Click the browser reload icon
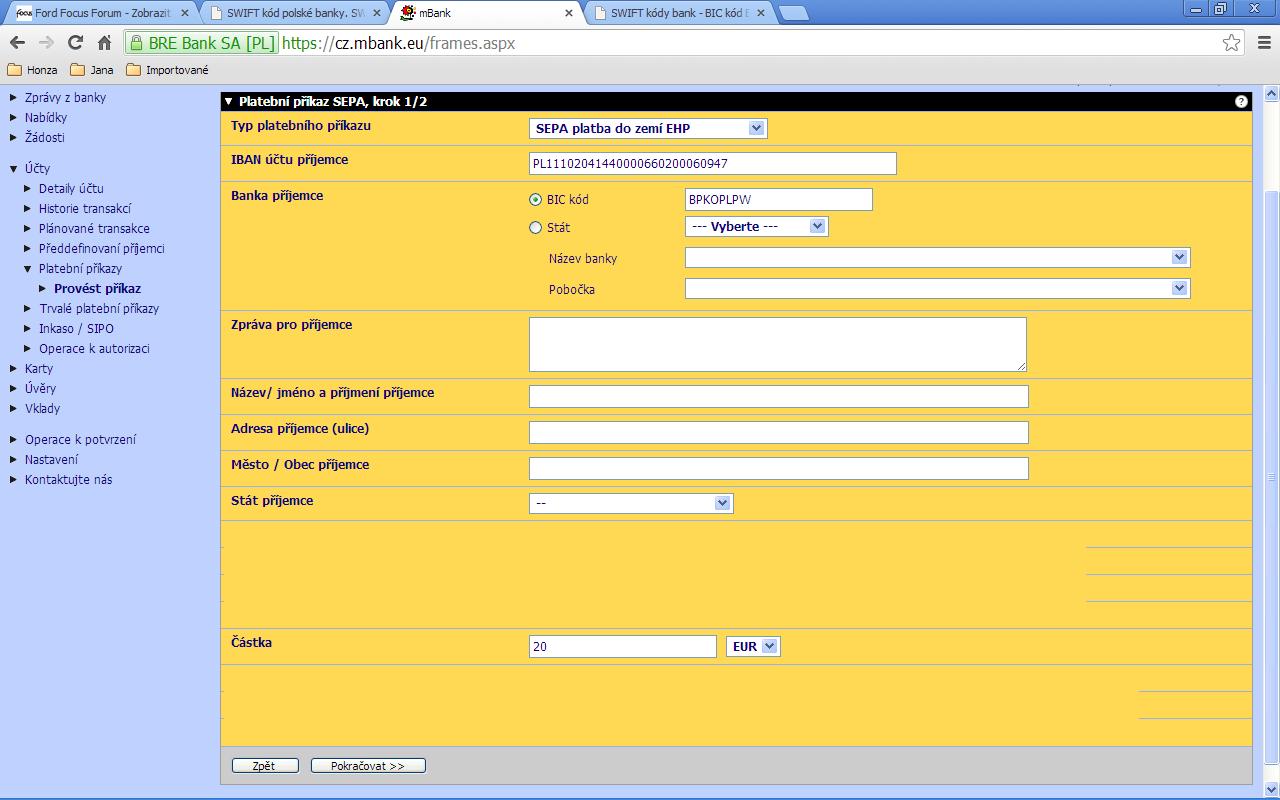The image size is (1280, 800). (75, 43)
